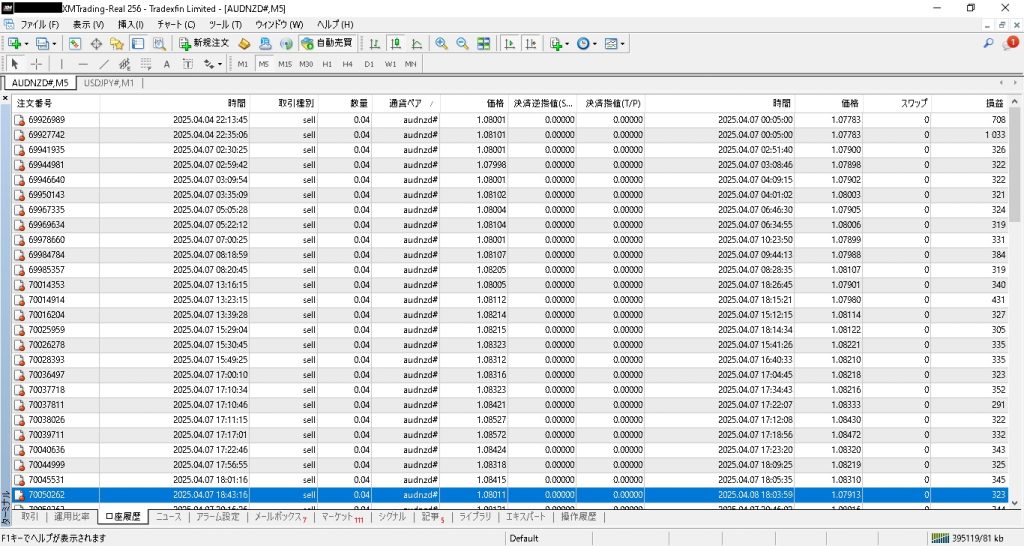Switch to candlestick chart mode
This screenshot has width=1024, height=546.
395,44
